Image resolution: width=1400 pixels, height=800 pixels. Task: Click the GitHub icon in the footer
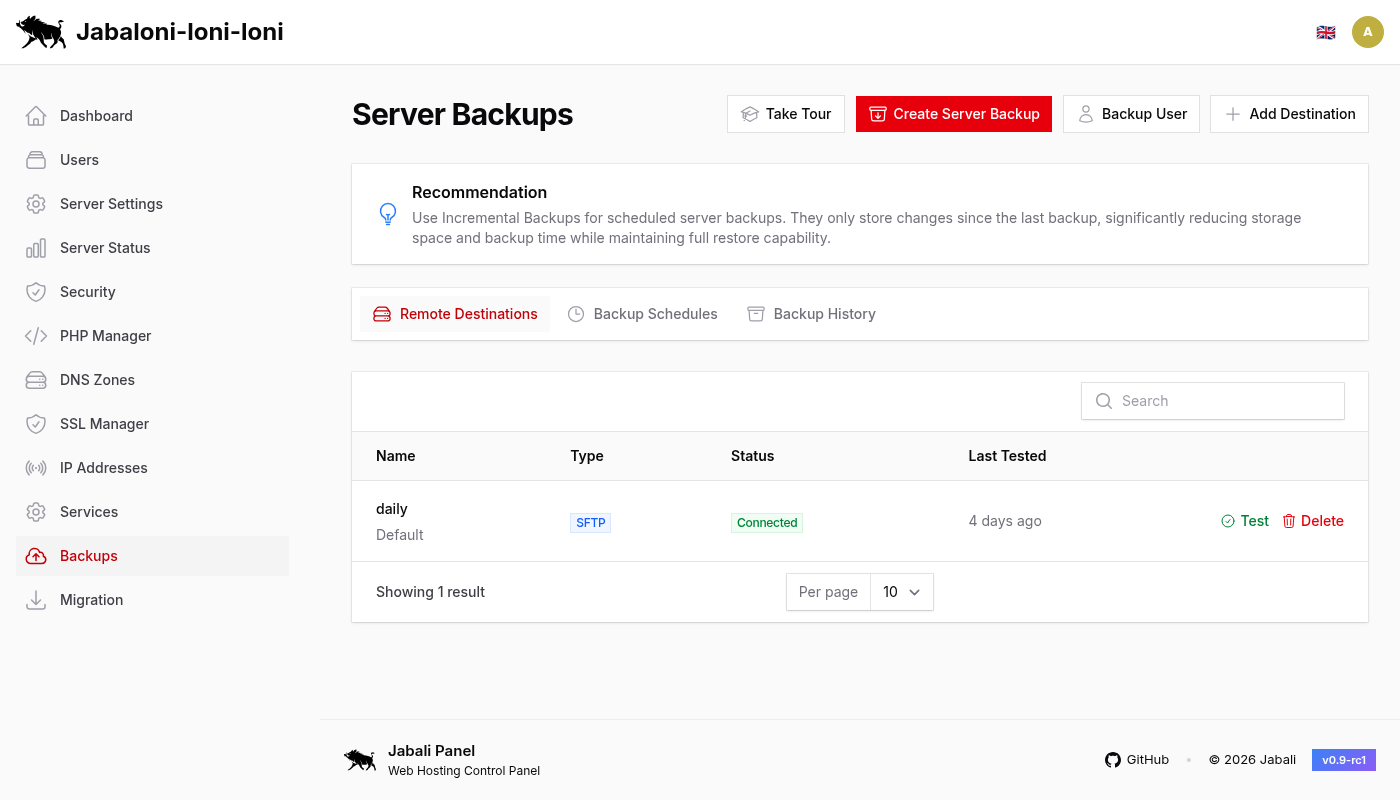[1112, 759]
